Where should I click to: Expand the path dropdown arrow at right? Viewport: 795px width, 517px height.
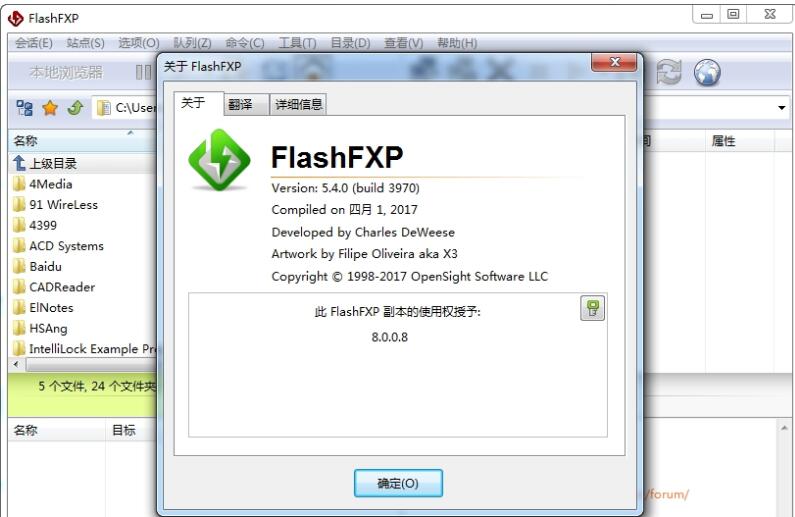click(781, 107)
